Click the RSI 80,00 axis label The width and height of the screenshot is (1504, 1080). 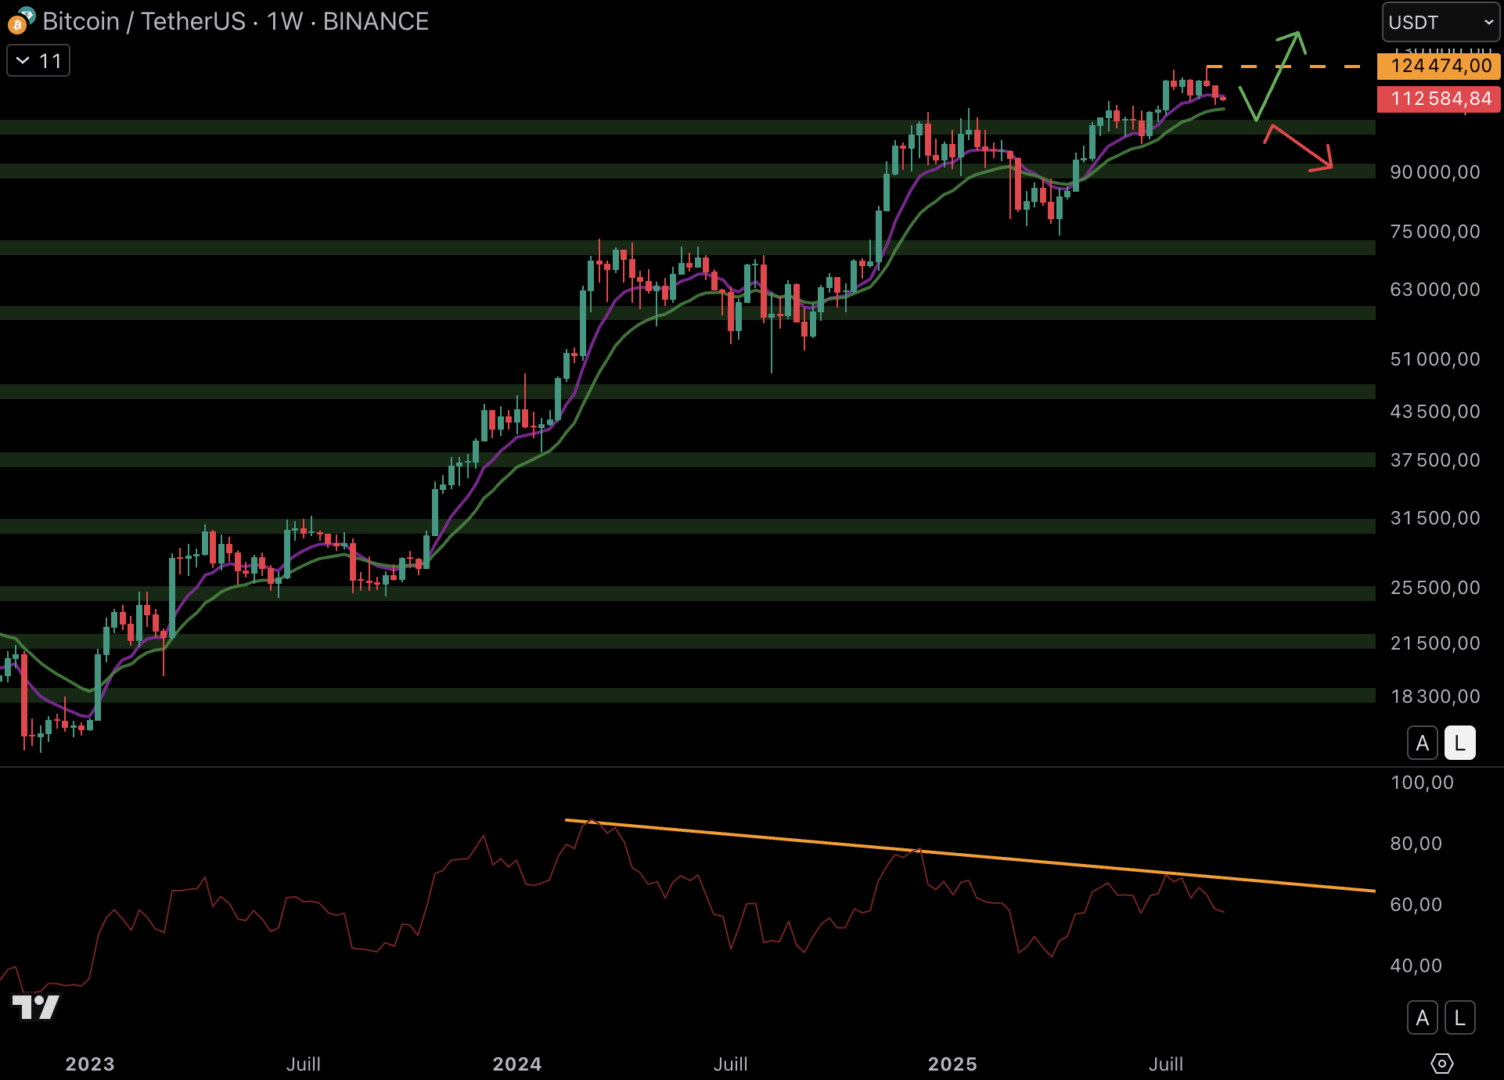click(x=1416, y=843)
